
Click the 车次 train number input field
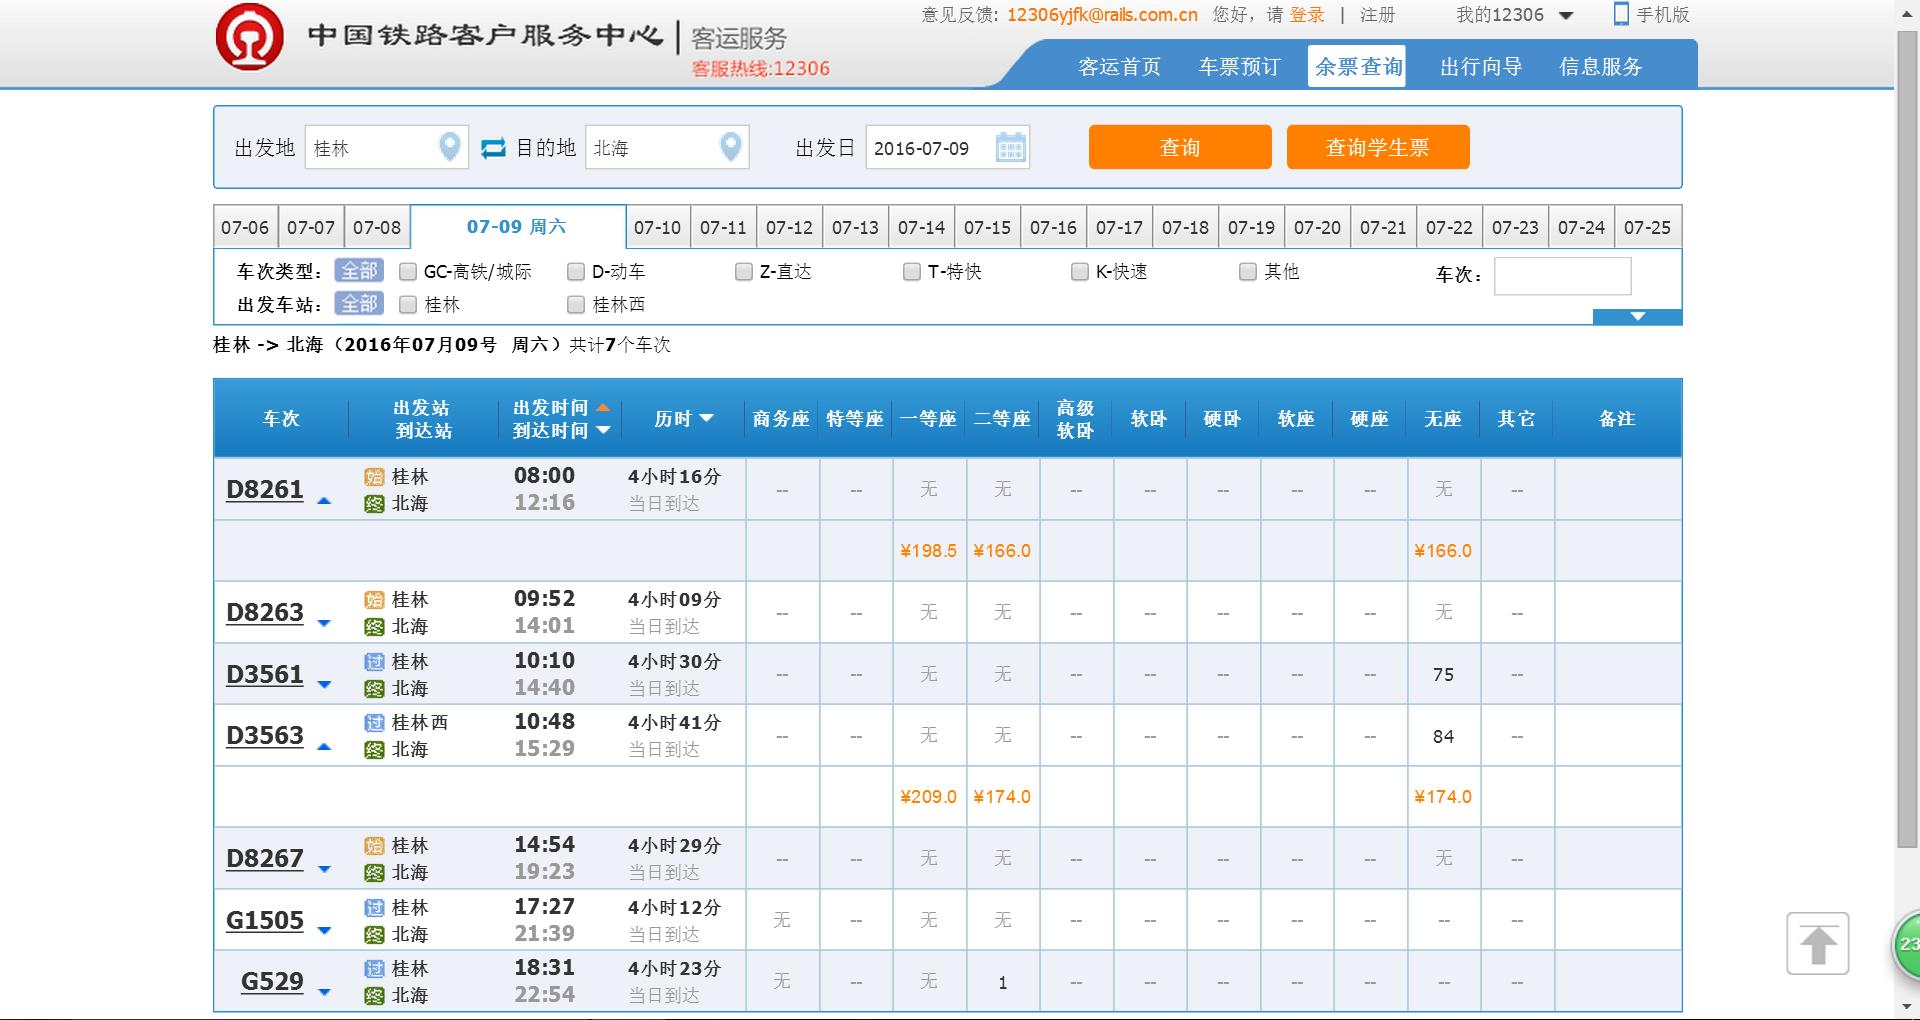click(1562, 276)
